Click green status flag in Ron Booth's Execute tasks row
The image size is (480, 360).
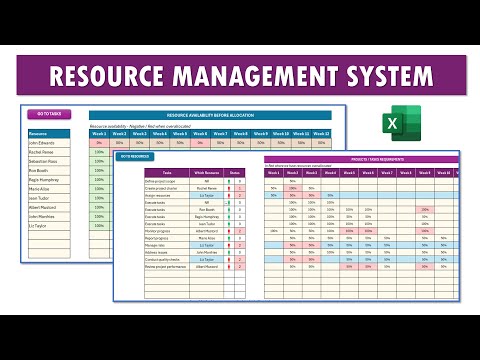point(229,210)
